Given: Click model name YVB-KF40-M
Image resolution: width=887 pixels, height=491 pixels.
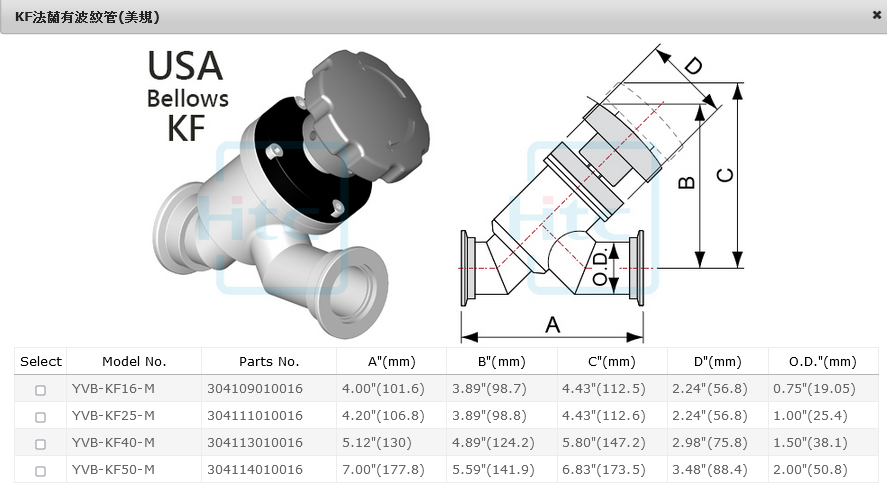Looking at the screenshot, I should tap(113, 442).
